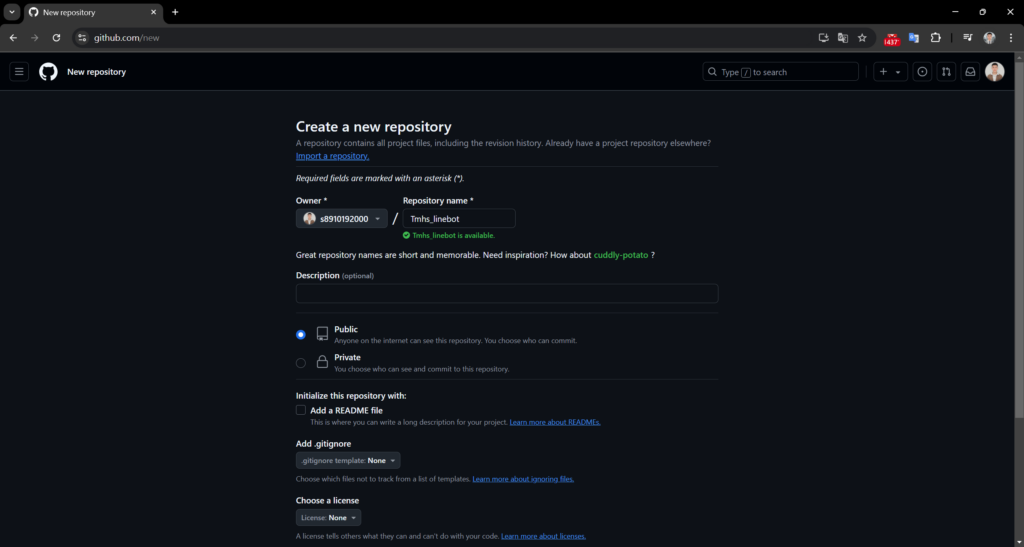Focus the Type / to search box
The image size is (1024, 547).
pos(780,72)
